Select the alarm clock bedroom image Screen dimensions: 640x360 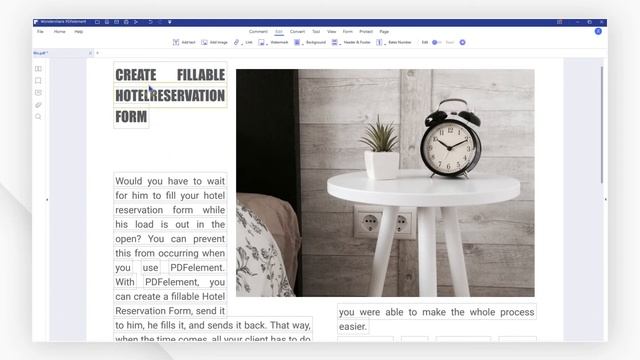[385, 183]
